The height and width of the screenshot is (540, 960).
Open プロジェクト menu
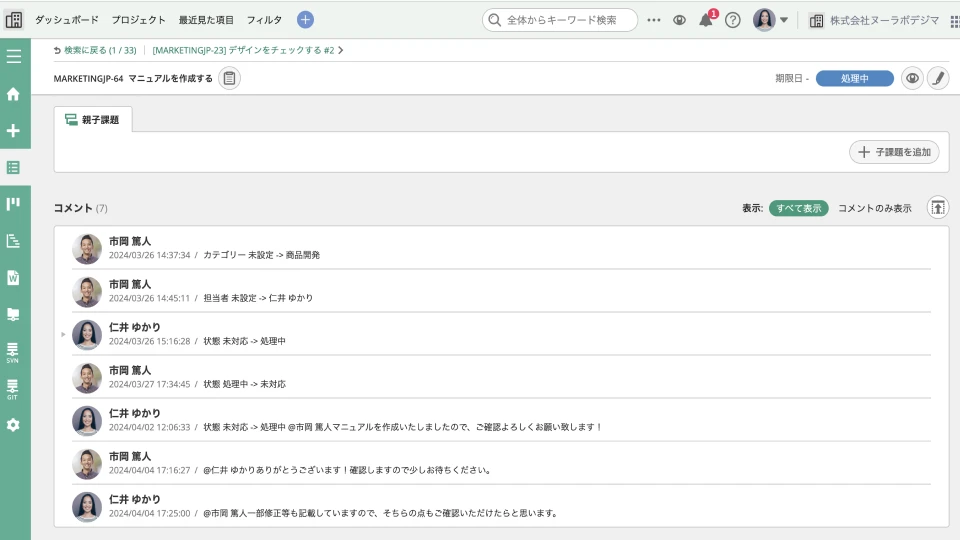(138, 20)
